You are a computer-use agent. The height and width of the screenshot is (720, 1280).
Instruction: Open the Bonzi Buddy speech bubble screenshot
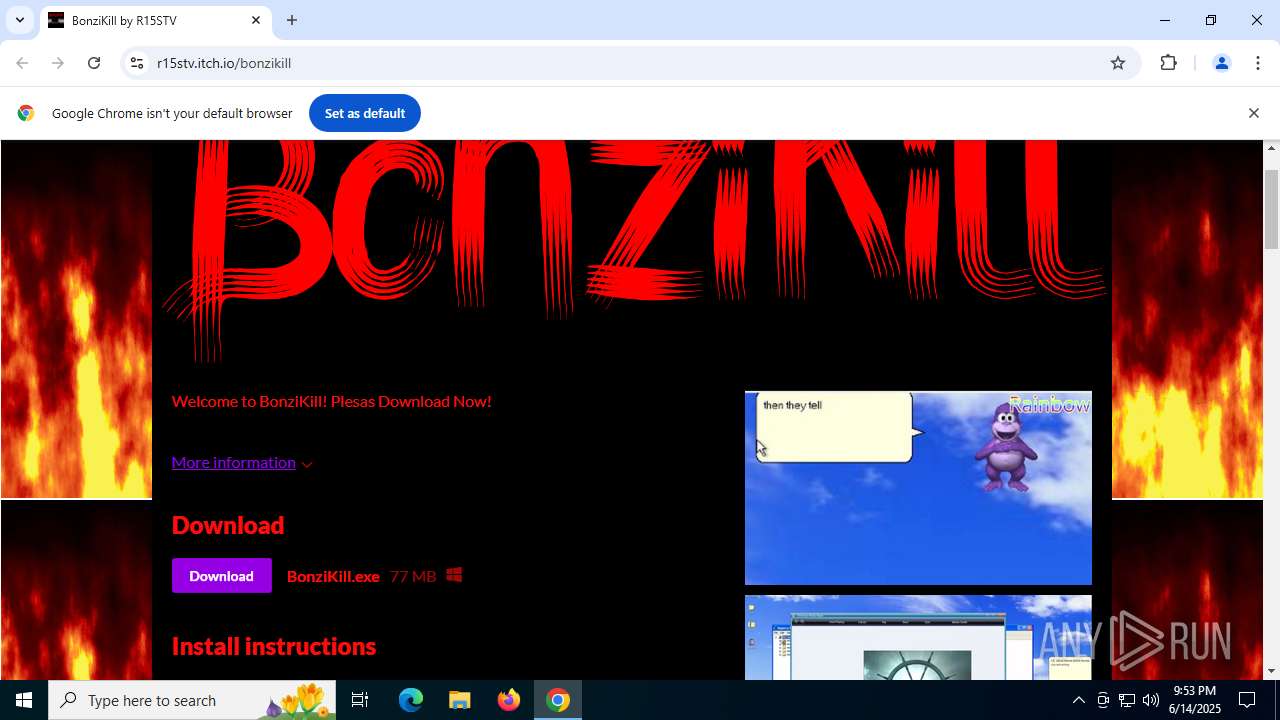pyautogui.click(x=918, y=487)
